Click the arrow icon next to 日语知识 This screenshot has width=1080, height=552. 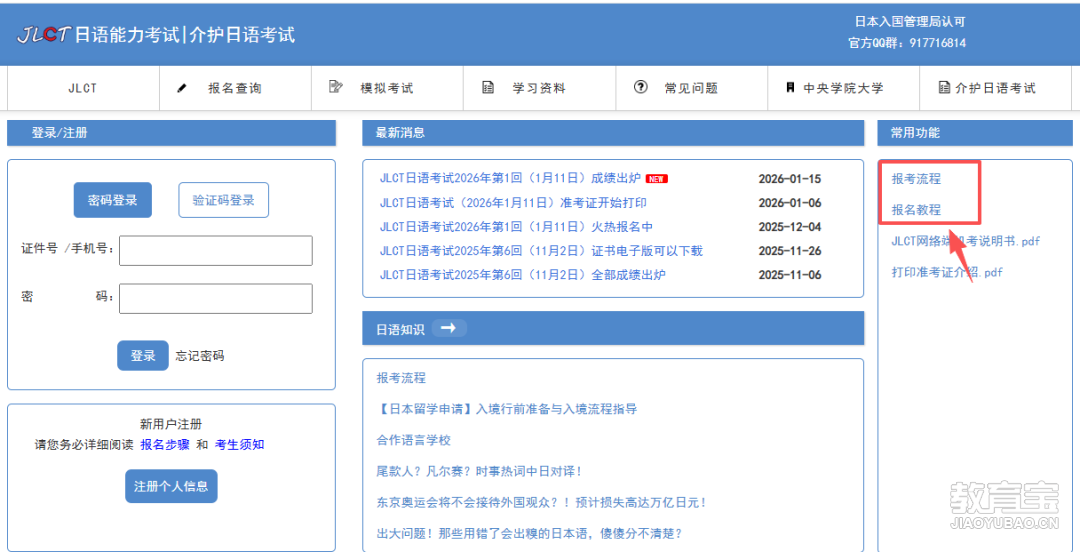448,328
